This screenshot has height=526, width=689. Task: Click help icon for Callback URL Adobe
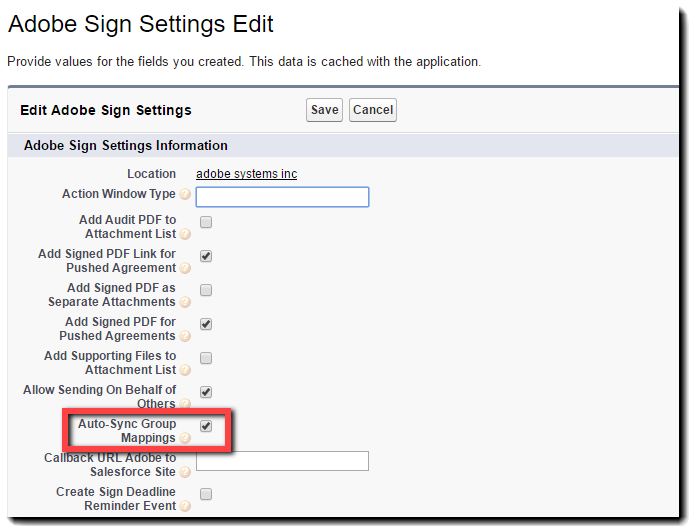point(185,473)
